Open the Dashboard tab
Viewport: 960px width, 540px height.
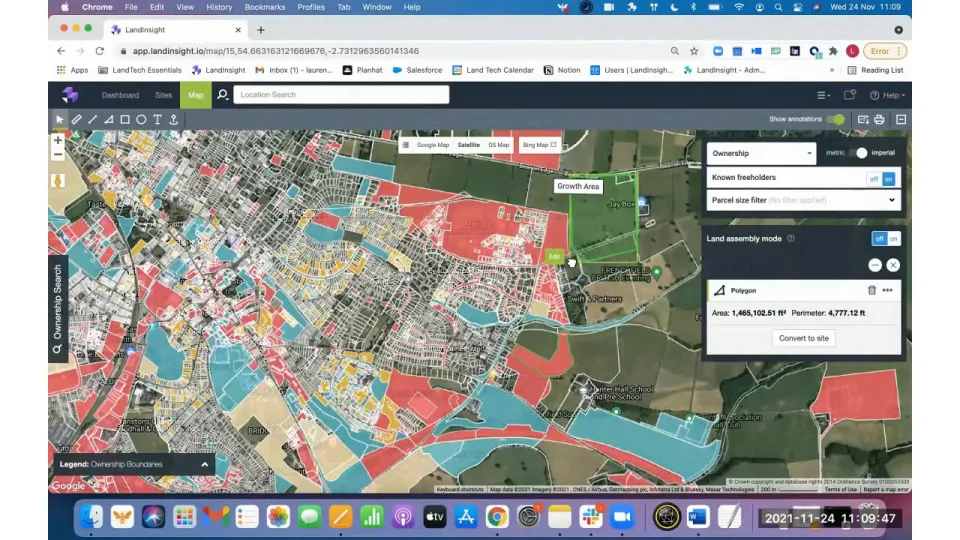(120, 95)
